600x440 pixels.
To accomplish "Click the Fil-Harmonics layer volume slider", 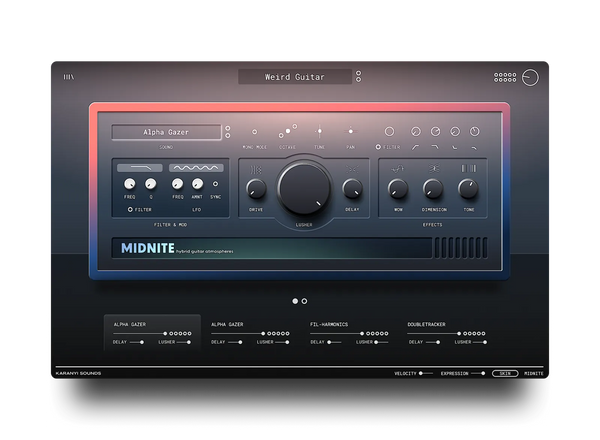I will 337,334.
